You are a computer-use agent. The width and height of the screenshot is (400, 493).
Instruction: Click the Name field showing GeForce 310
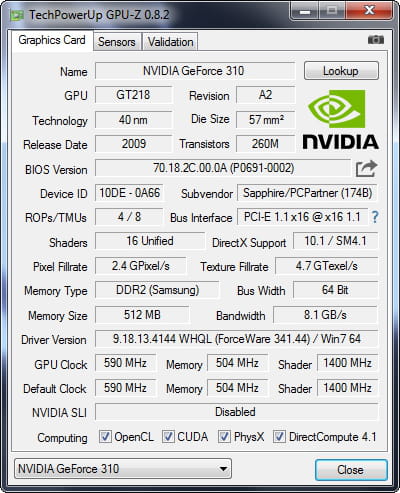195,71
